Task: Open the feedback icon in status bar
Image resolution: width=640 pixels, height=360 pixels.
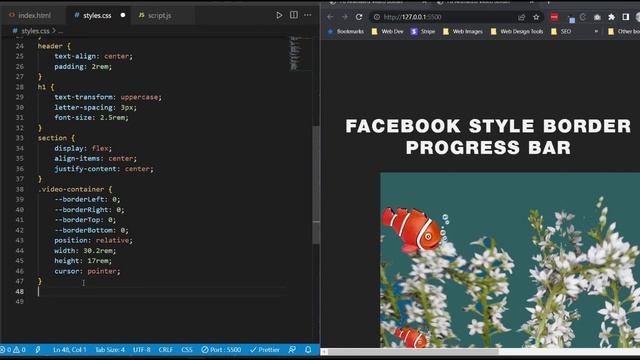Action: pos(292,350)
